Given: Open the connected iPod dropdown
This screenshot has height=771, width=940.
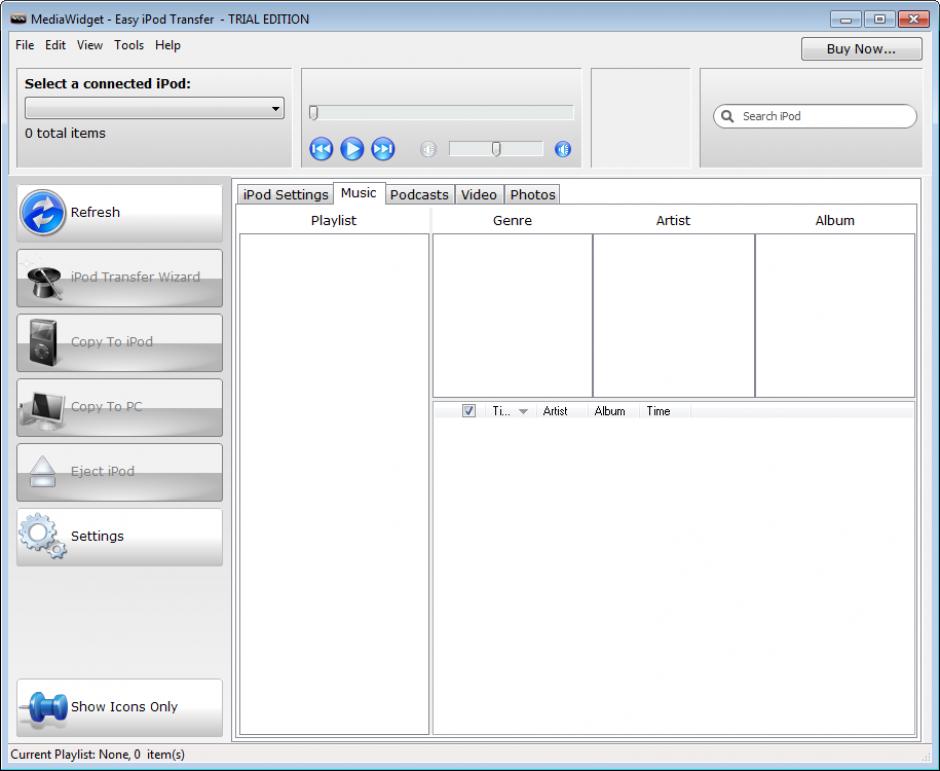Looking at the screenshot, I should pos(154,109).
